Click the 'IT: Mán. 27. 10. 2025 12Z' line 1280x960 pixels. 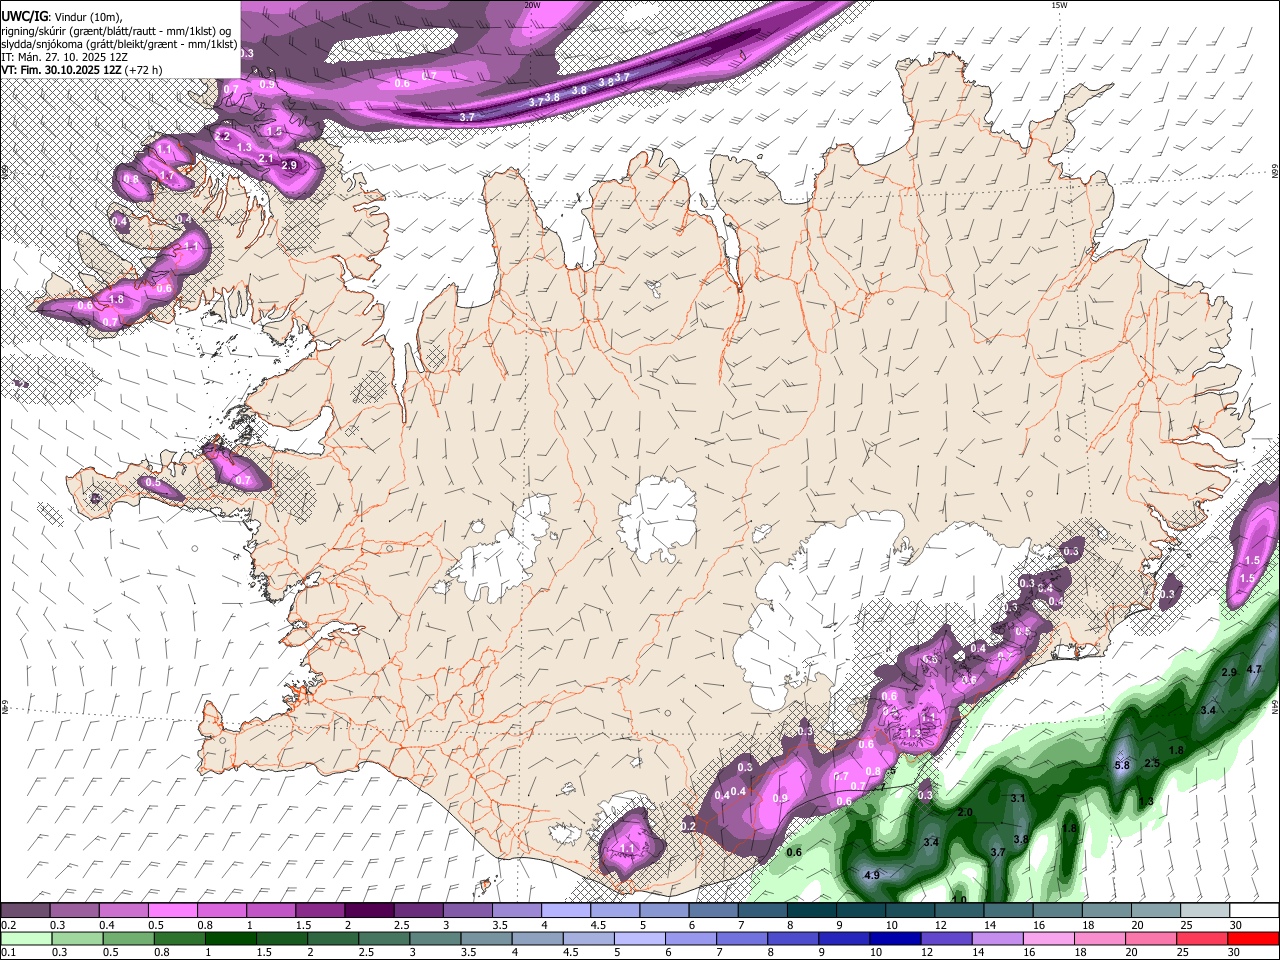[x=64, y=57]
